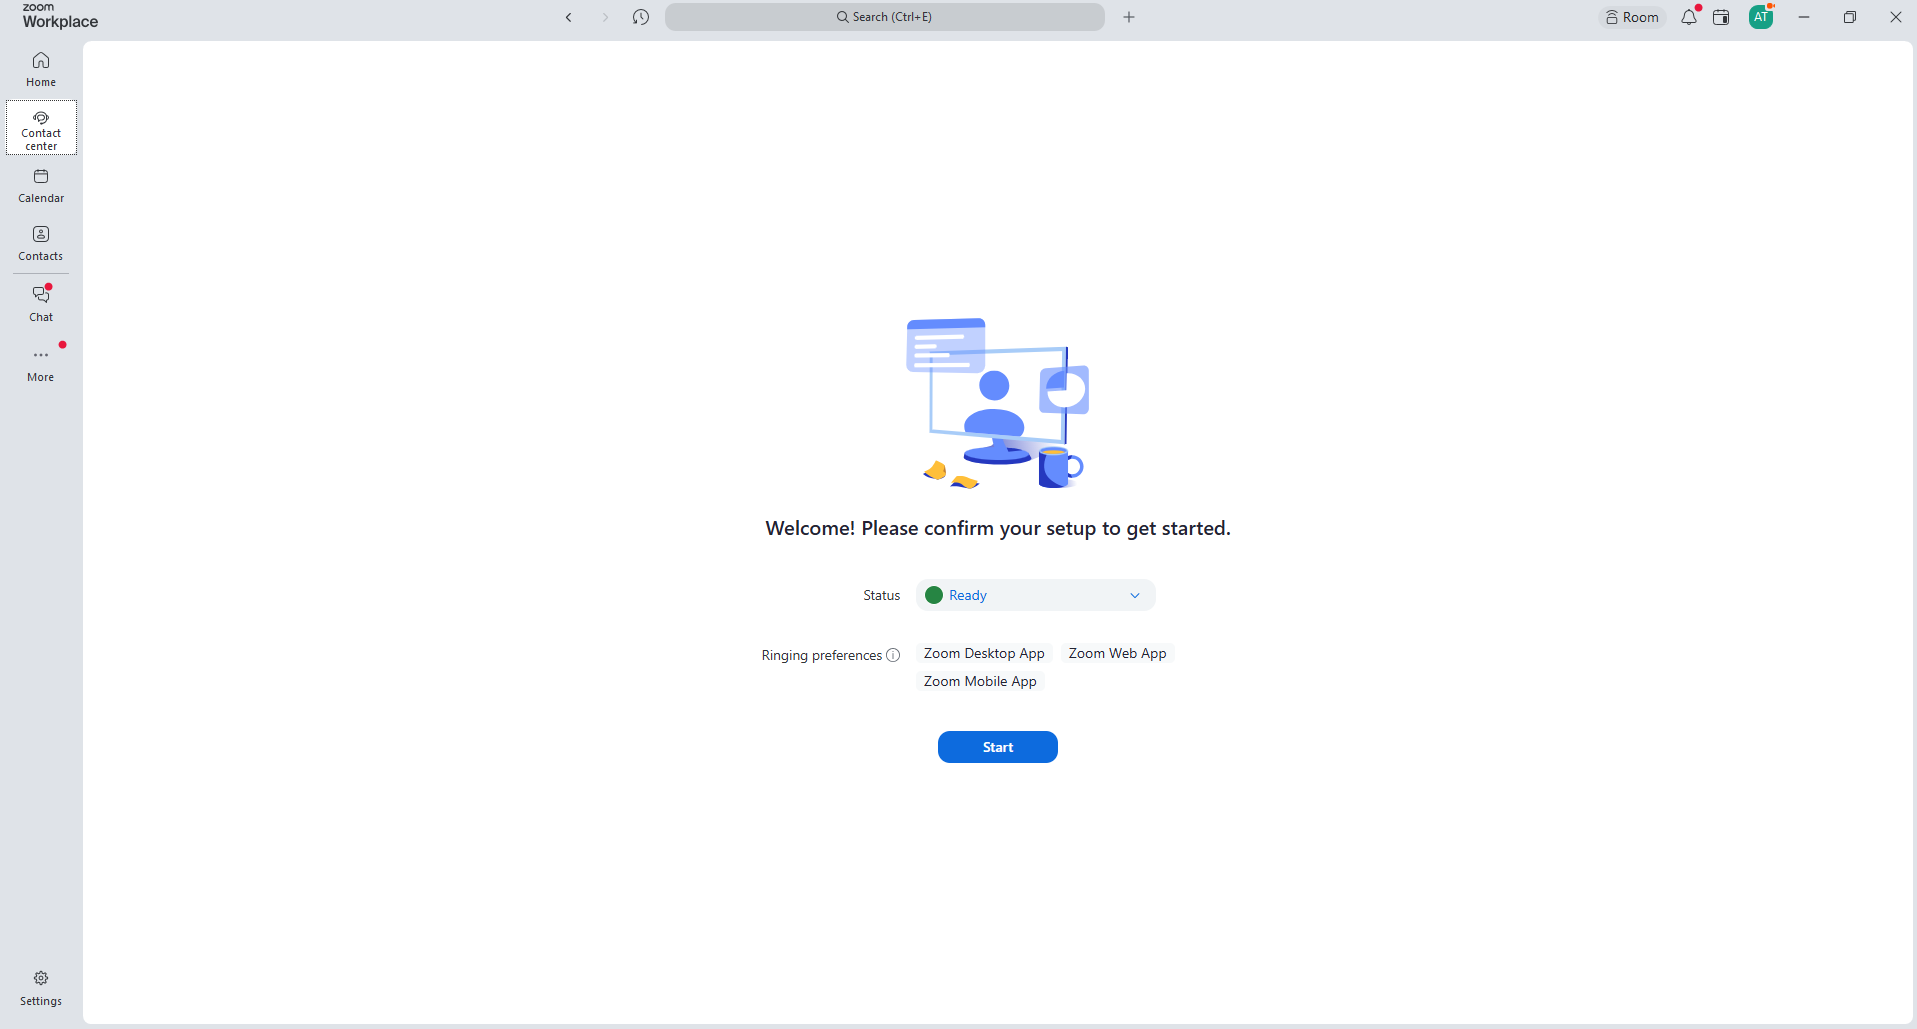Image resolution: width=1917 pixels, height=1029 pixels.
Task: Open the Chat sidebar icon
Action: click(41, 304)
